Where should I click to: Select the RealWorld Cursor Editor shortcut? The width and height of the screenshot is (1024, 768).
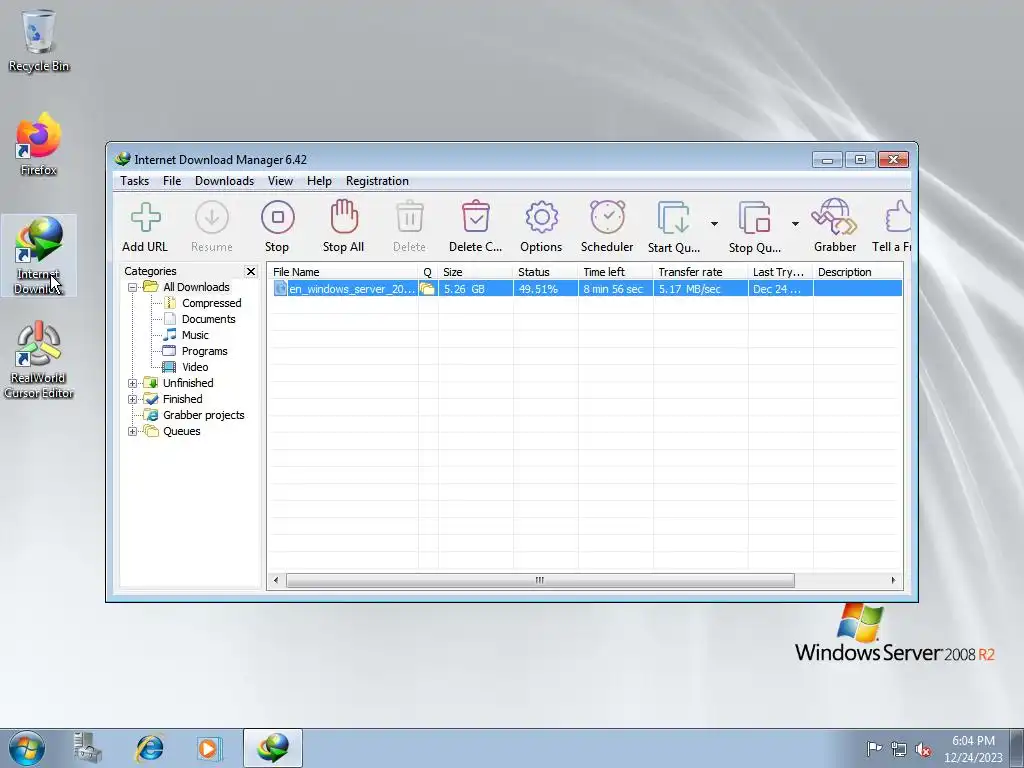click(39, 359)
